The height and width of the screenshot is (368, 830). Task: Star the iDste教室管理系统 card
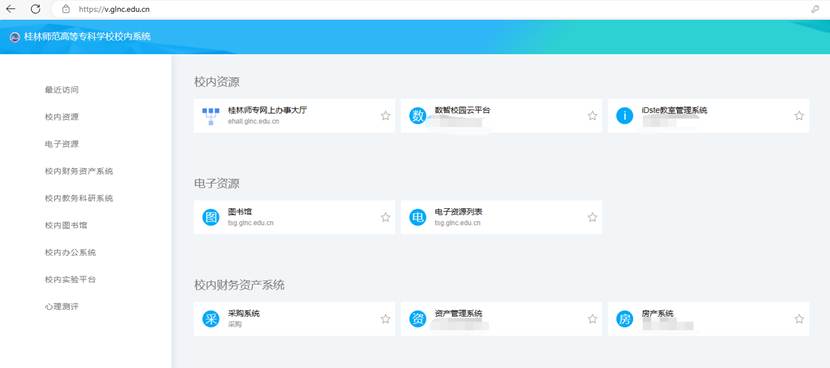(799, 115)
